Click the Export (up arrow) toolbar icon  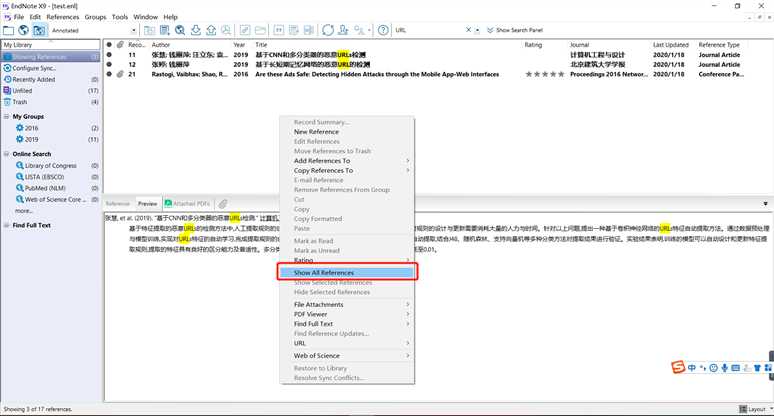[x=211, y=31]
